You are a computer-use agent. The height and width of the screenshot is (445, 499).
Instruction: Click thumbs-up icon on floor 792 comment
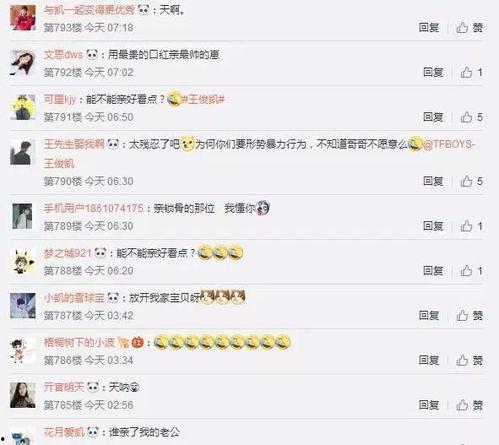point(466,72)
